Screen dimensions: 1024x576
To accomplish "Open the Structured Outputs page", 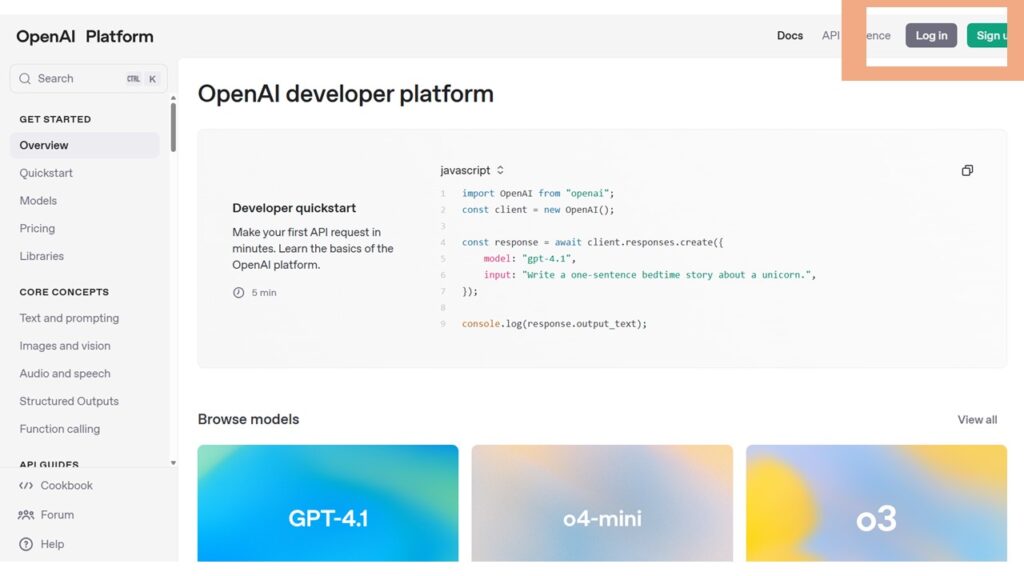I will pos(69,401).
